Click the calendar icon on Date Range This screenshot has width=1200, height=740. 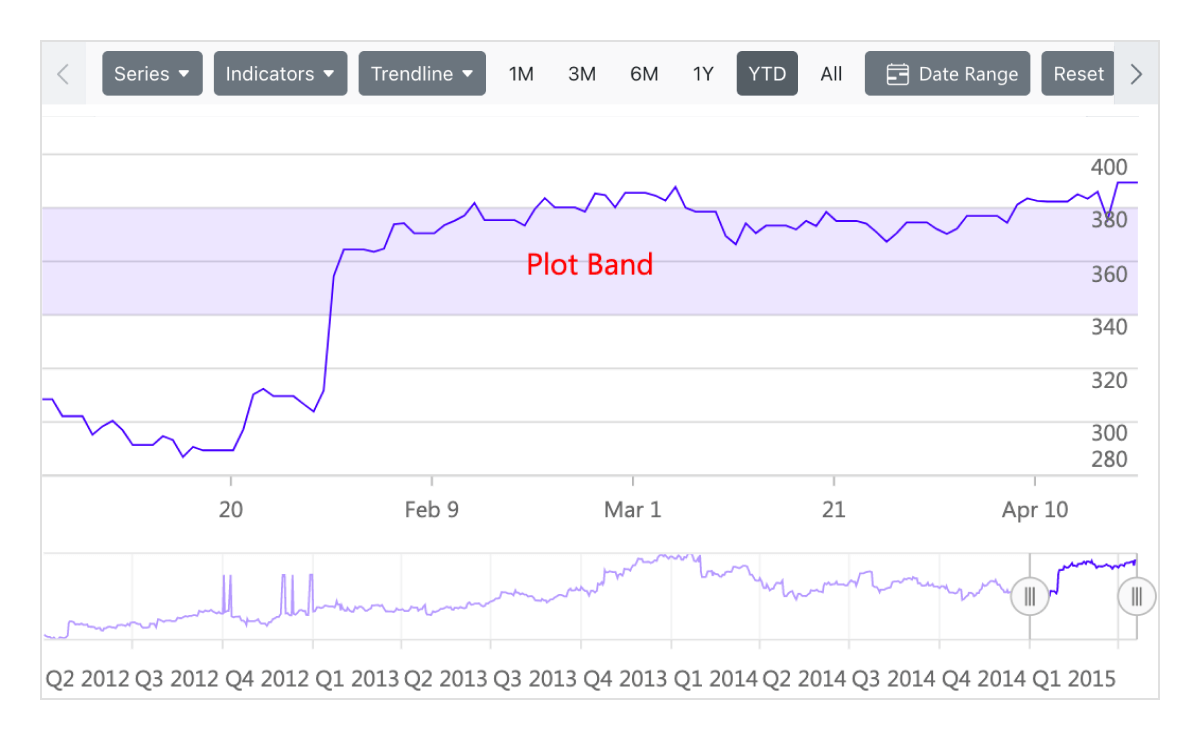point(898,74)
